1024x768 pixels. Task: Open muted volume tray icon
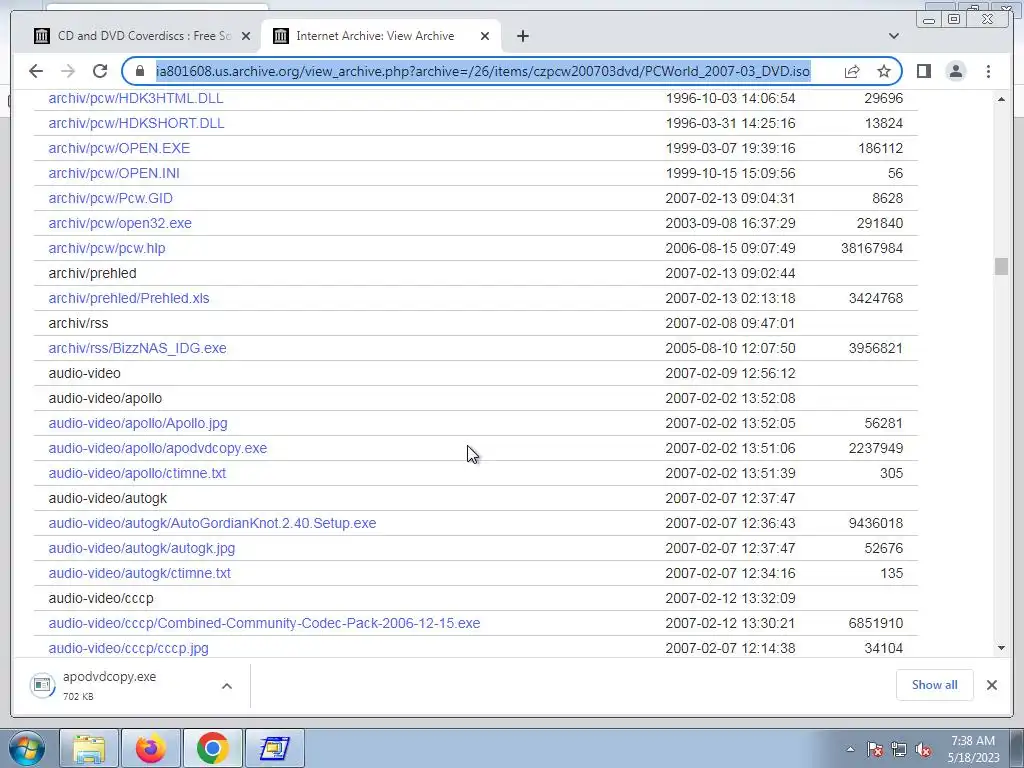[923, 750]
